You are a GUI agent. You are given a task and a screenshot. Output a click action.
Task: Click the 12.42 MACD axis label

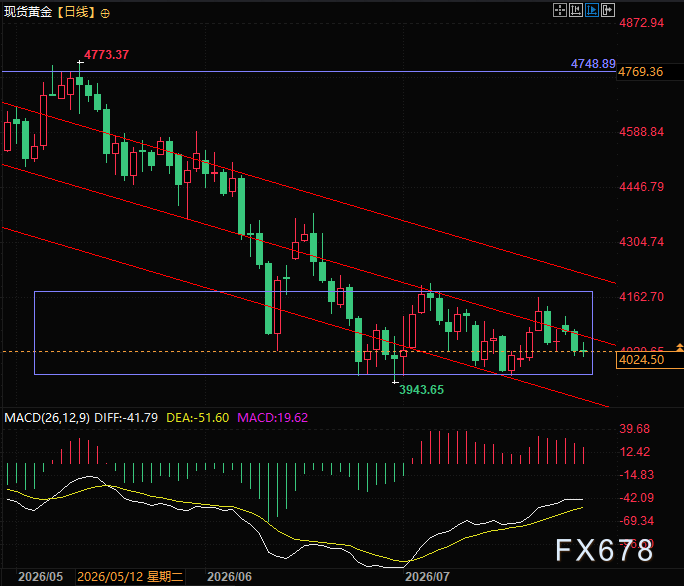635,452
